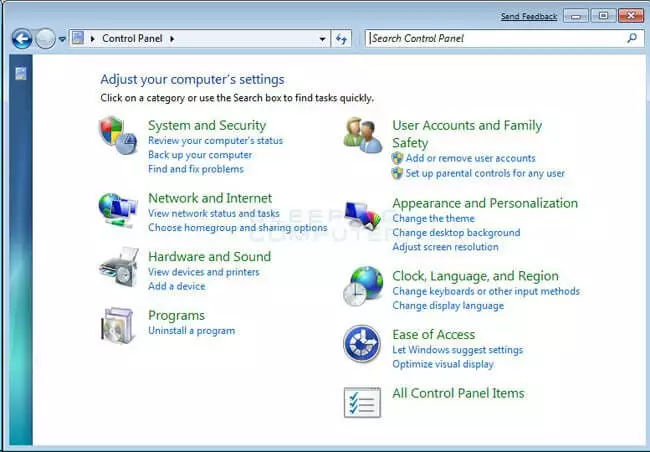Open User Accounts and Family Safety heading
Image resolution: width=650 pixels, height=452 pixels.
click(x=467, y=134)
